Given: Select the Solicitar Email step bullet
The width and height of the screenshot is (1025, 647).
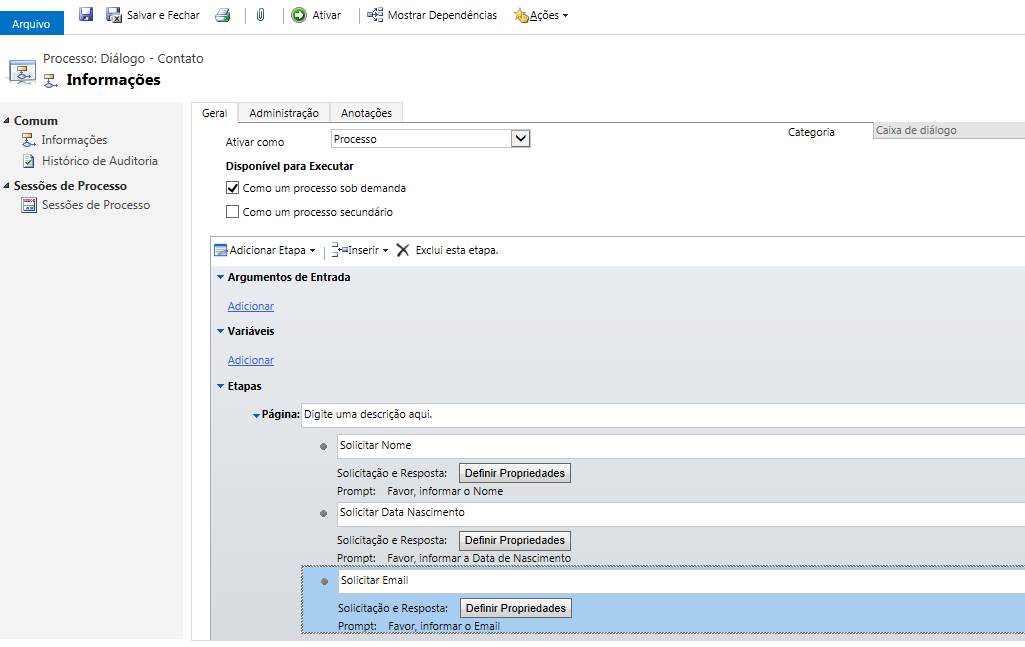Looking at the screenshot, I should tap(324, 581).
